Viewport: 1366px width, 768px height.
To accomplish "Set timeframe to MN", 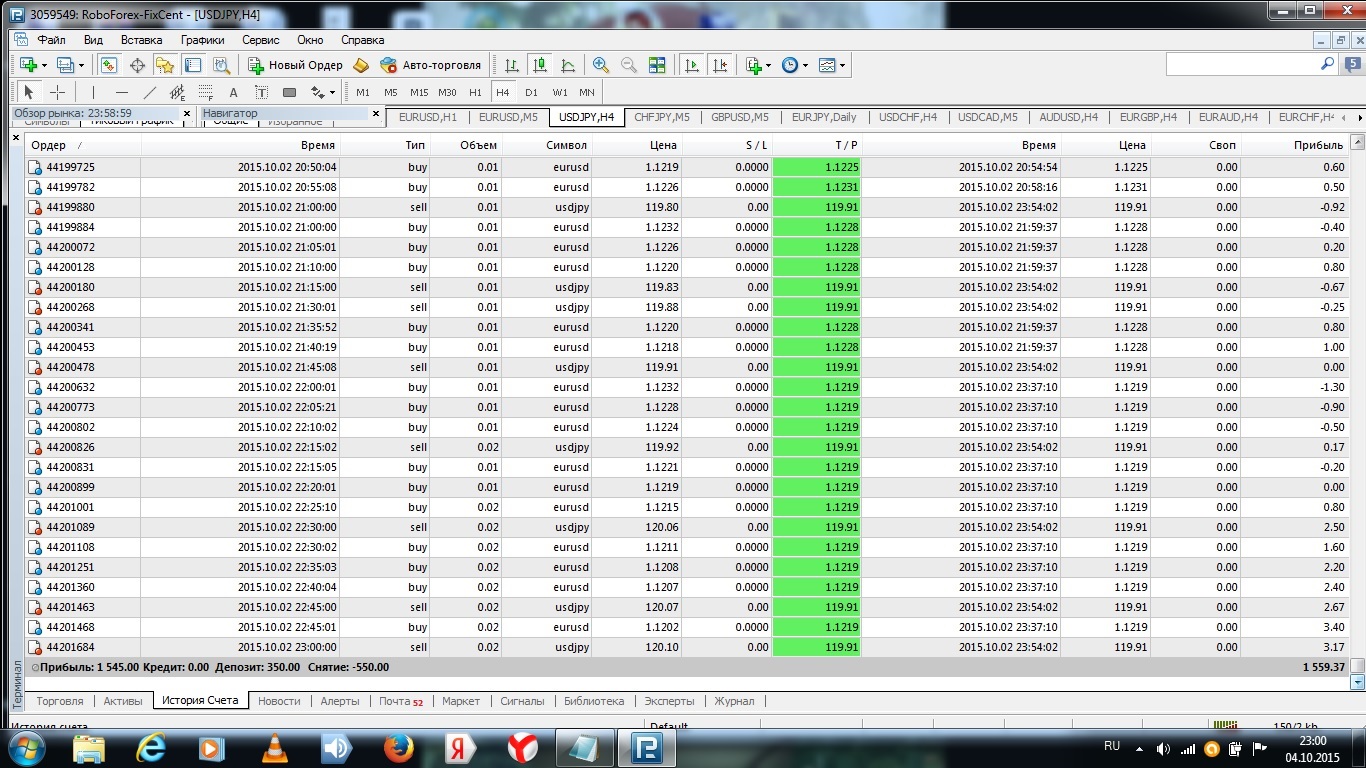I will tap(587, 92).
